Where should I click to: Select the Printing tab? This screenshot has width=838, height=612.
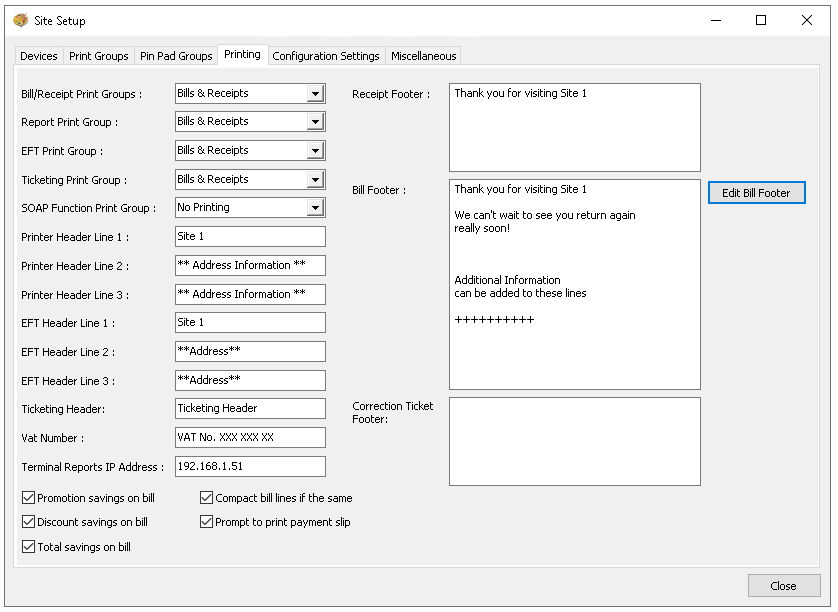tap(242, 55)
